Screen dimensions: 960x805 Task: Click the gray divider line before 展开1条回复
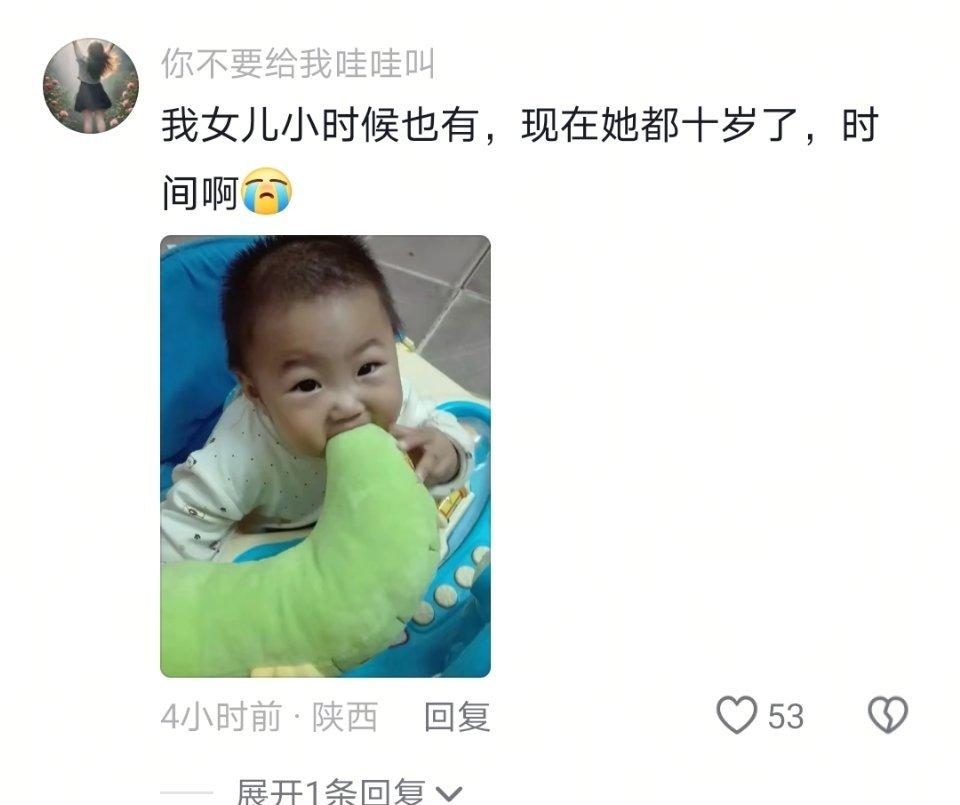point(186,793)
